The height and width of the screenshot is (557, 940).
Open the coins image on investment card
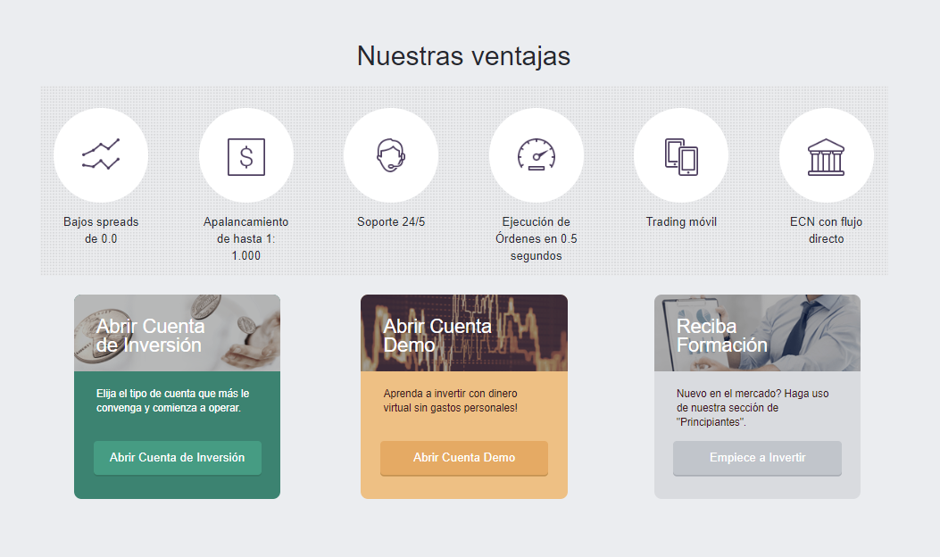click(x=177, y=333)
